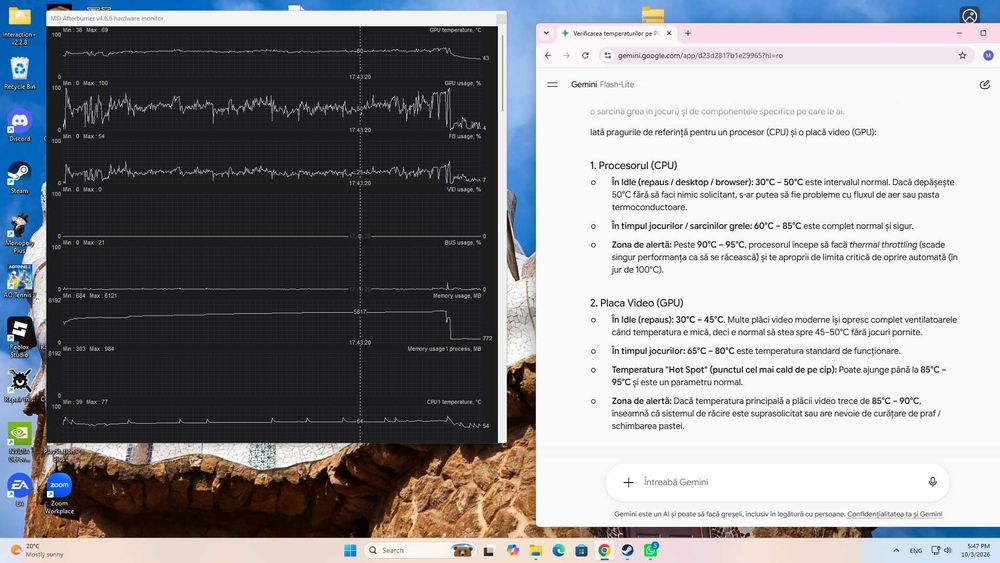
Task: Click the plus icon to add files in Gemini
Action: 628,482
